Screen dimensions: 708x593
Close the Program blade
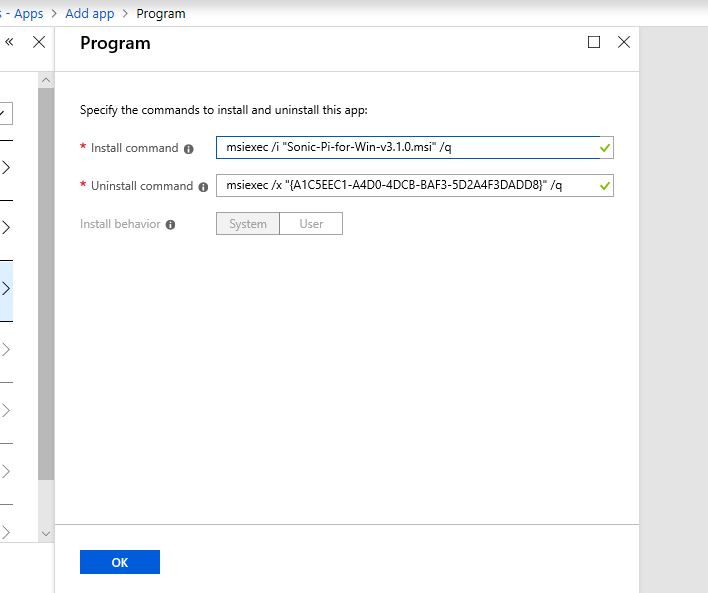624,42
